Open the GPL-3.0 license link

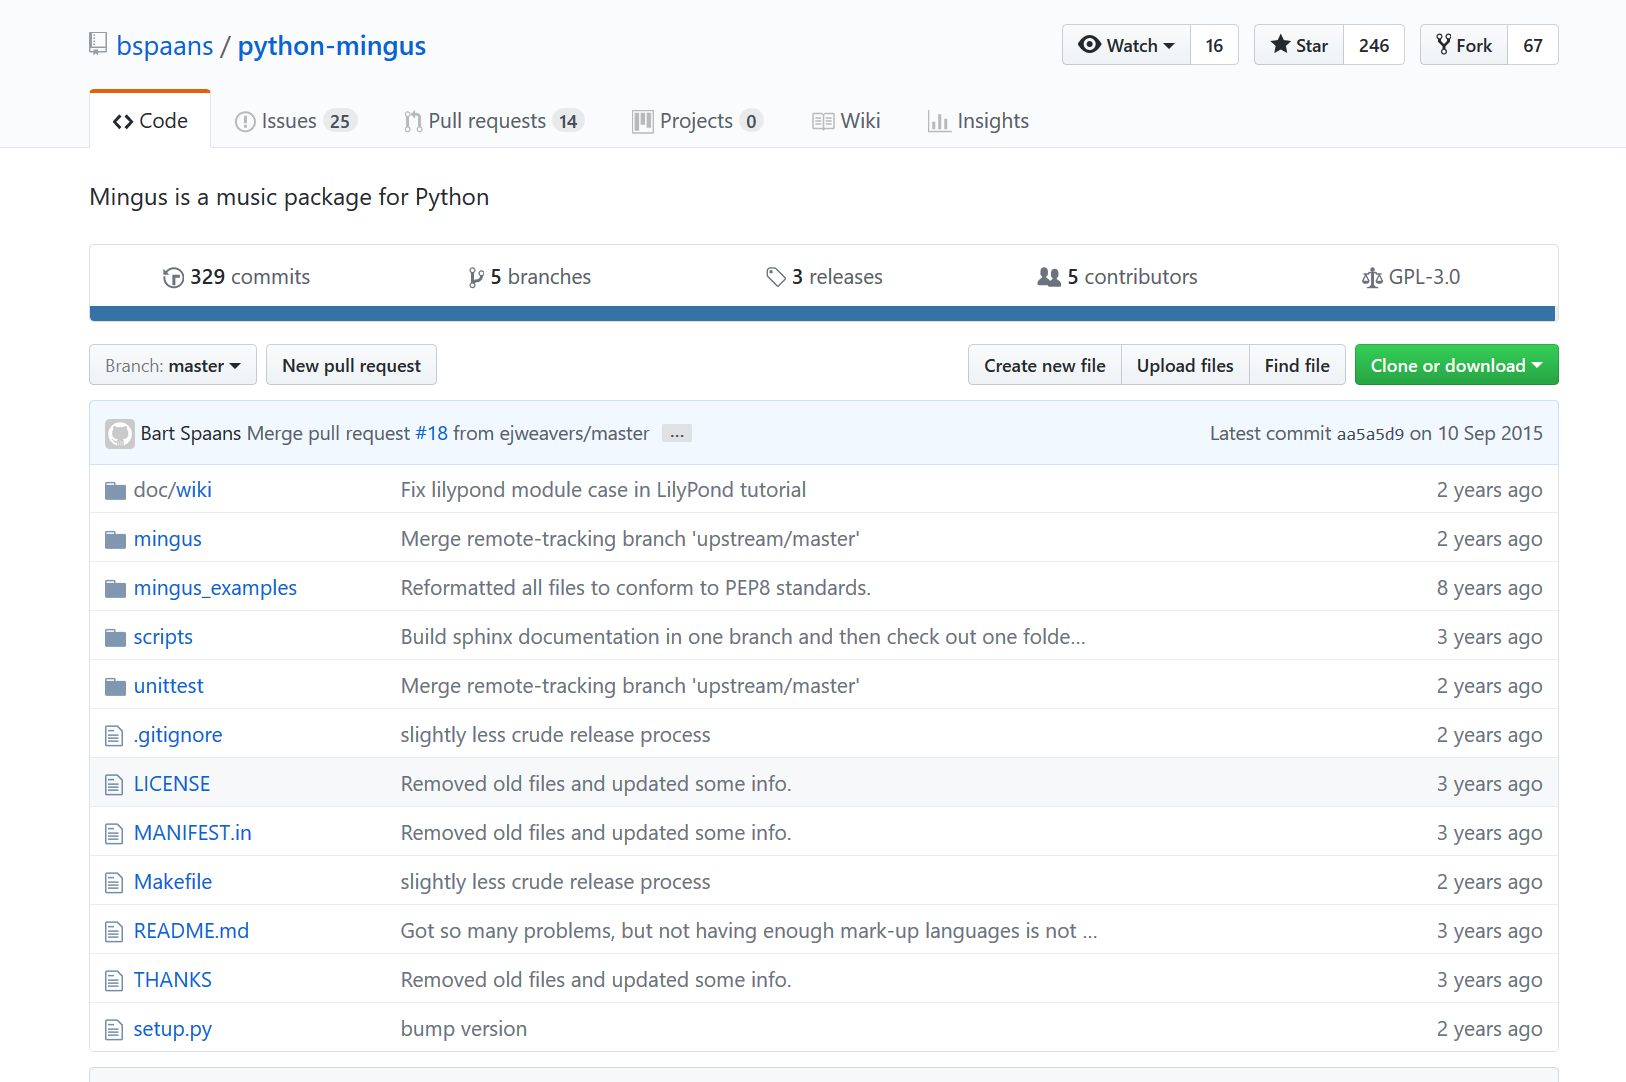tap(1411, 277)
